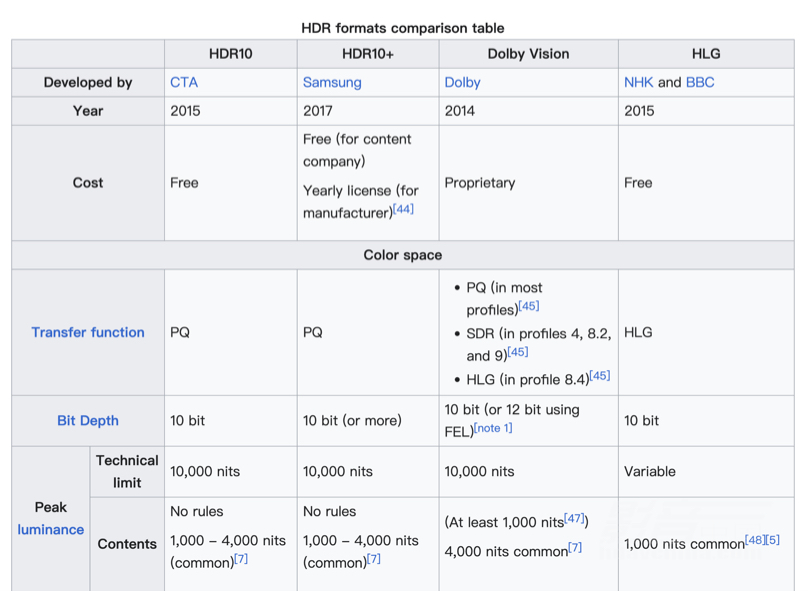Follow the Dolby link in Developed by row

point(462,82)
